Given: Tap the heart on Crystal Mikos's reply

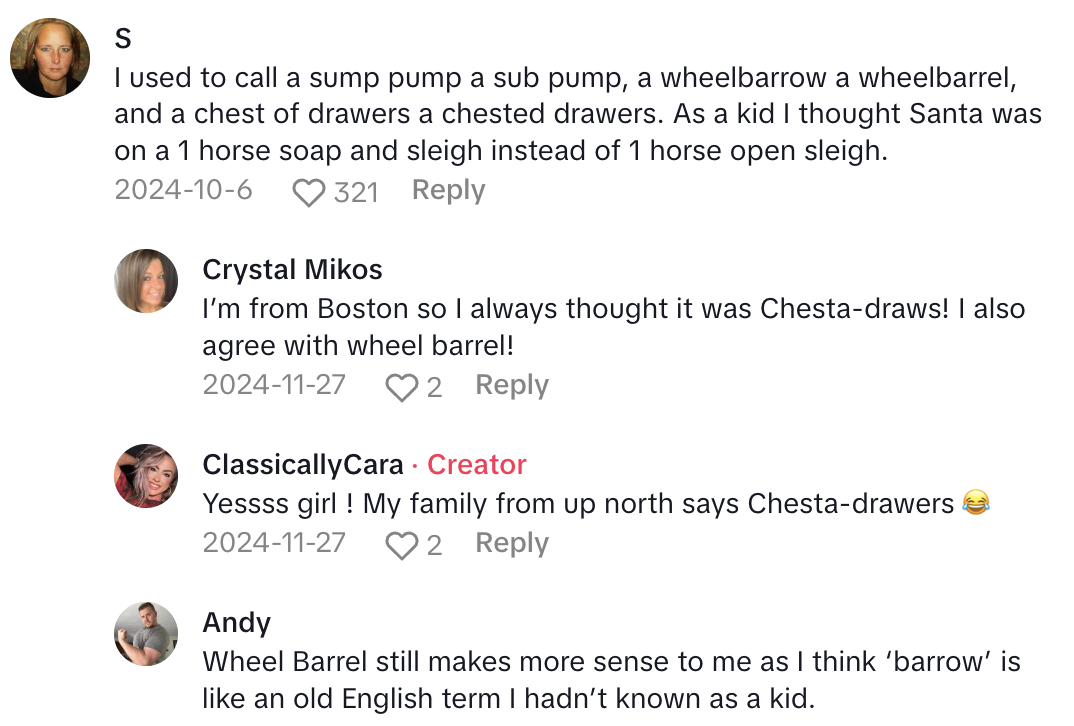Looking at the screenshot, I should tap(401, 387).
